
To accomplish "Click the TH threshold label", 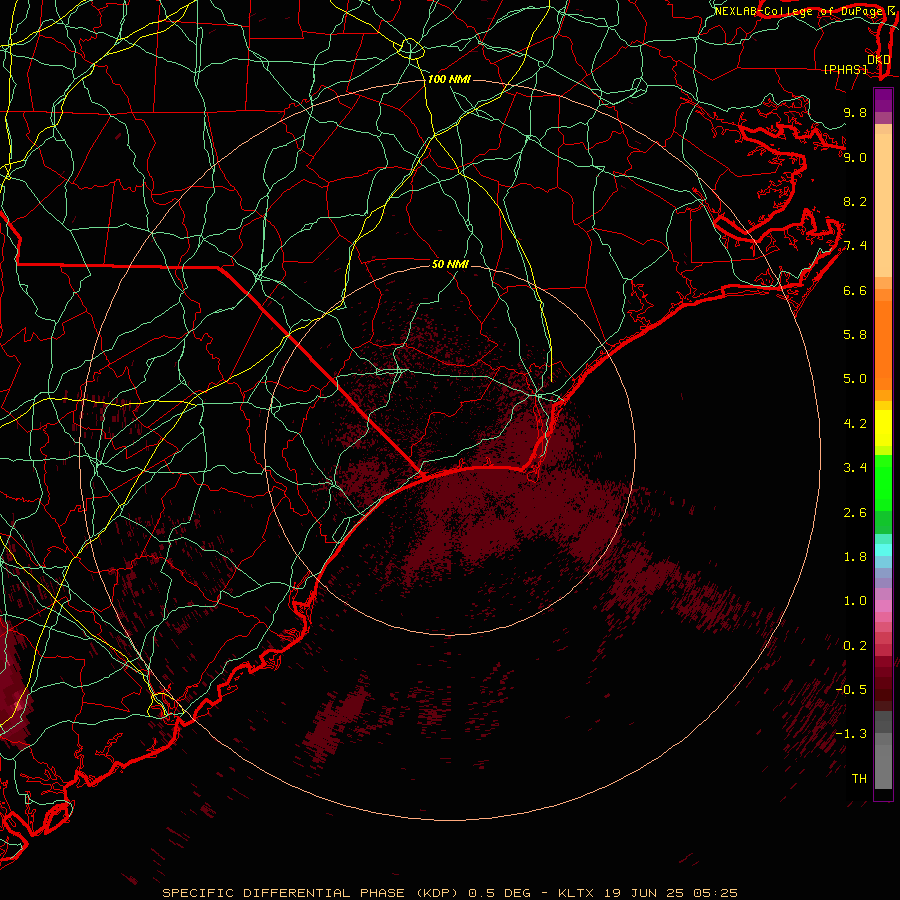I will [x=859, y=779].
